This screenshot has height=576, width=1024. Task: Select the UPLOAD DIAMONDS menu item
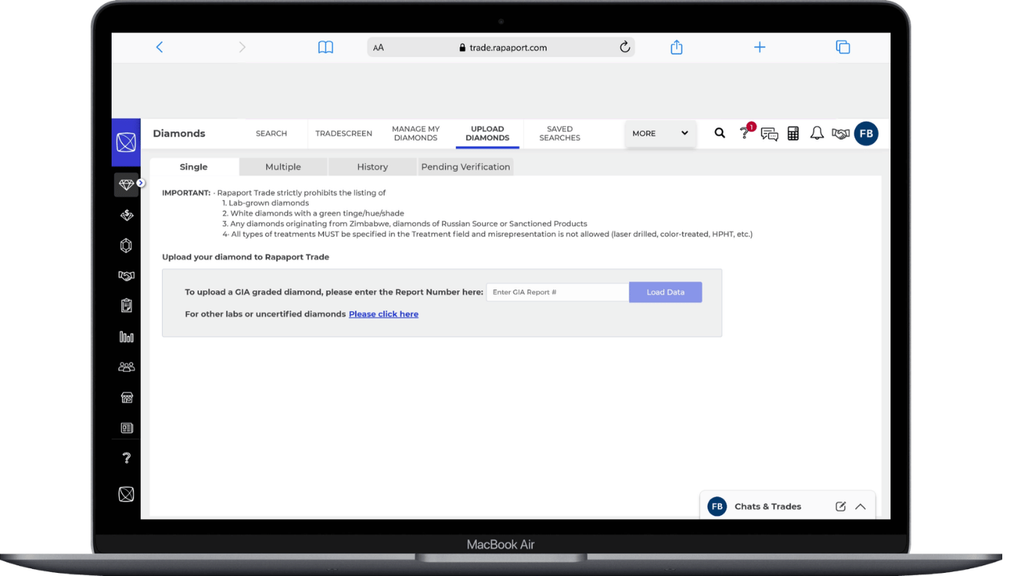487,133
